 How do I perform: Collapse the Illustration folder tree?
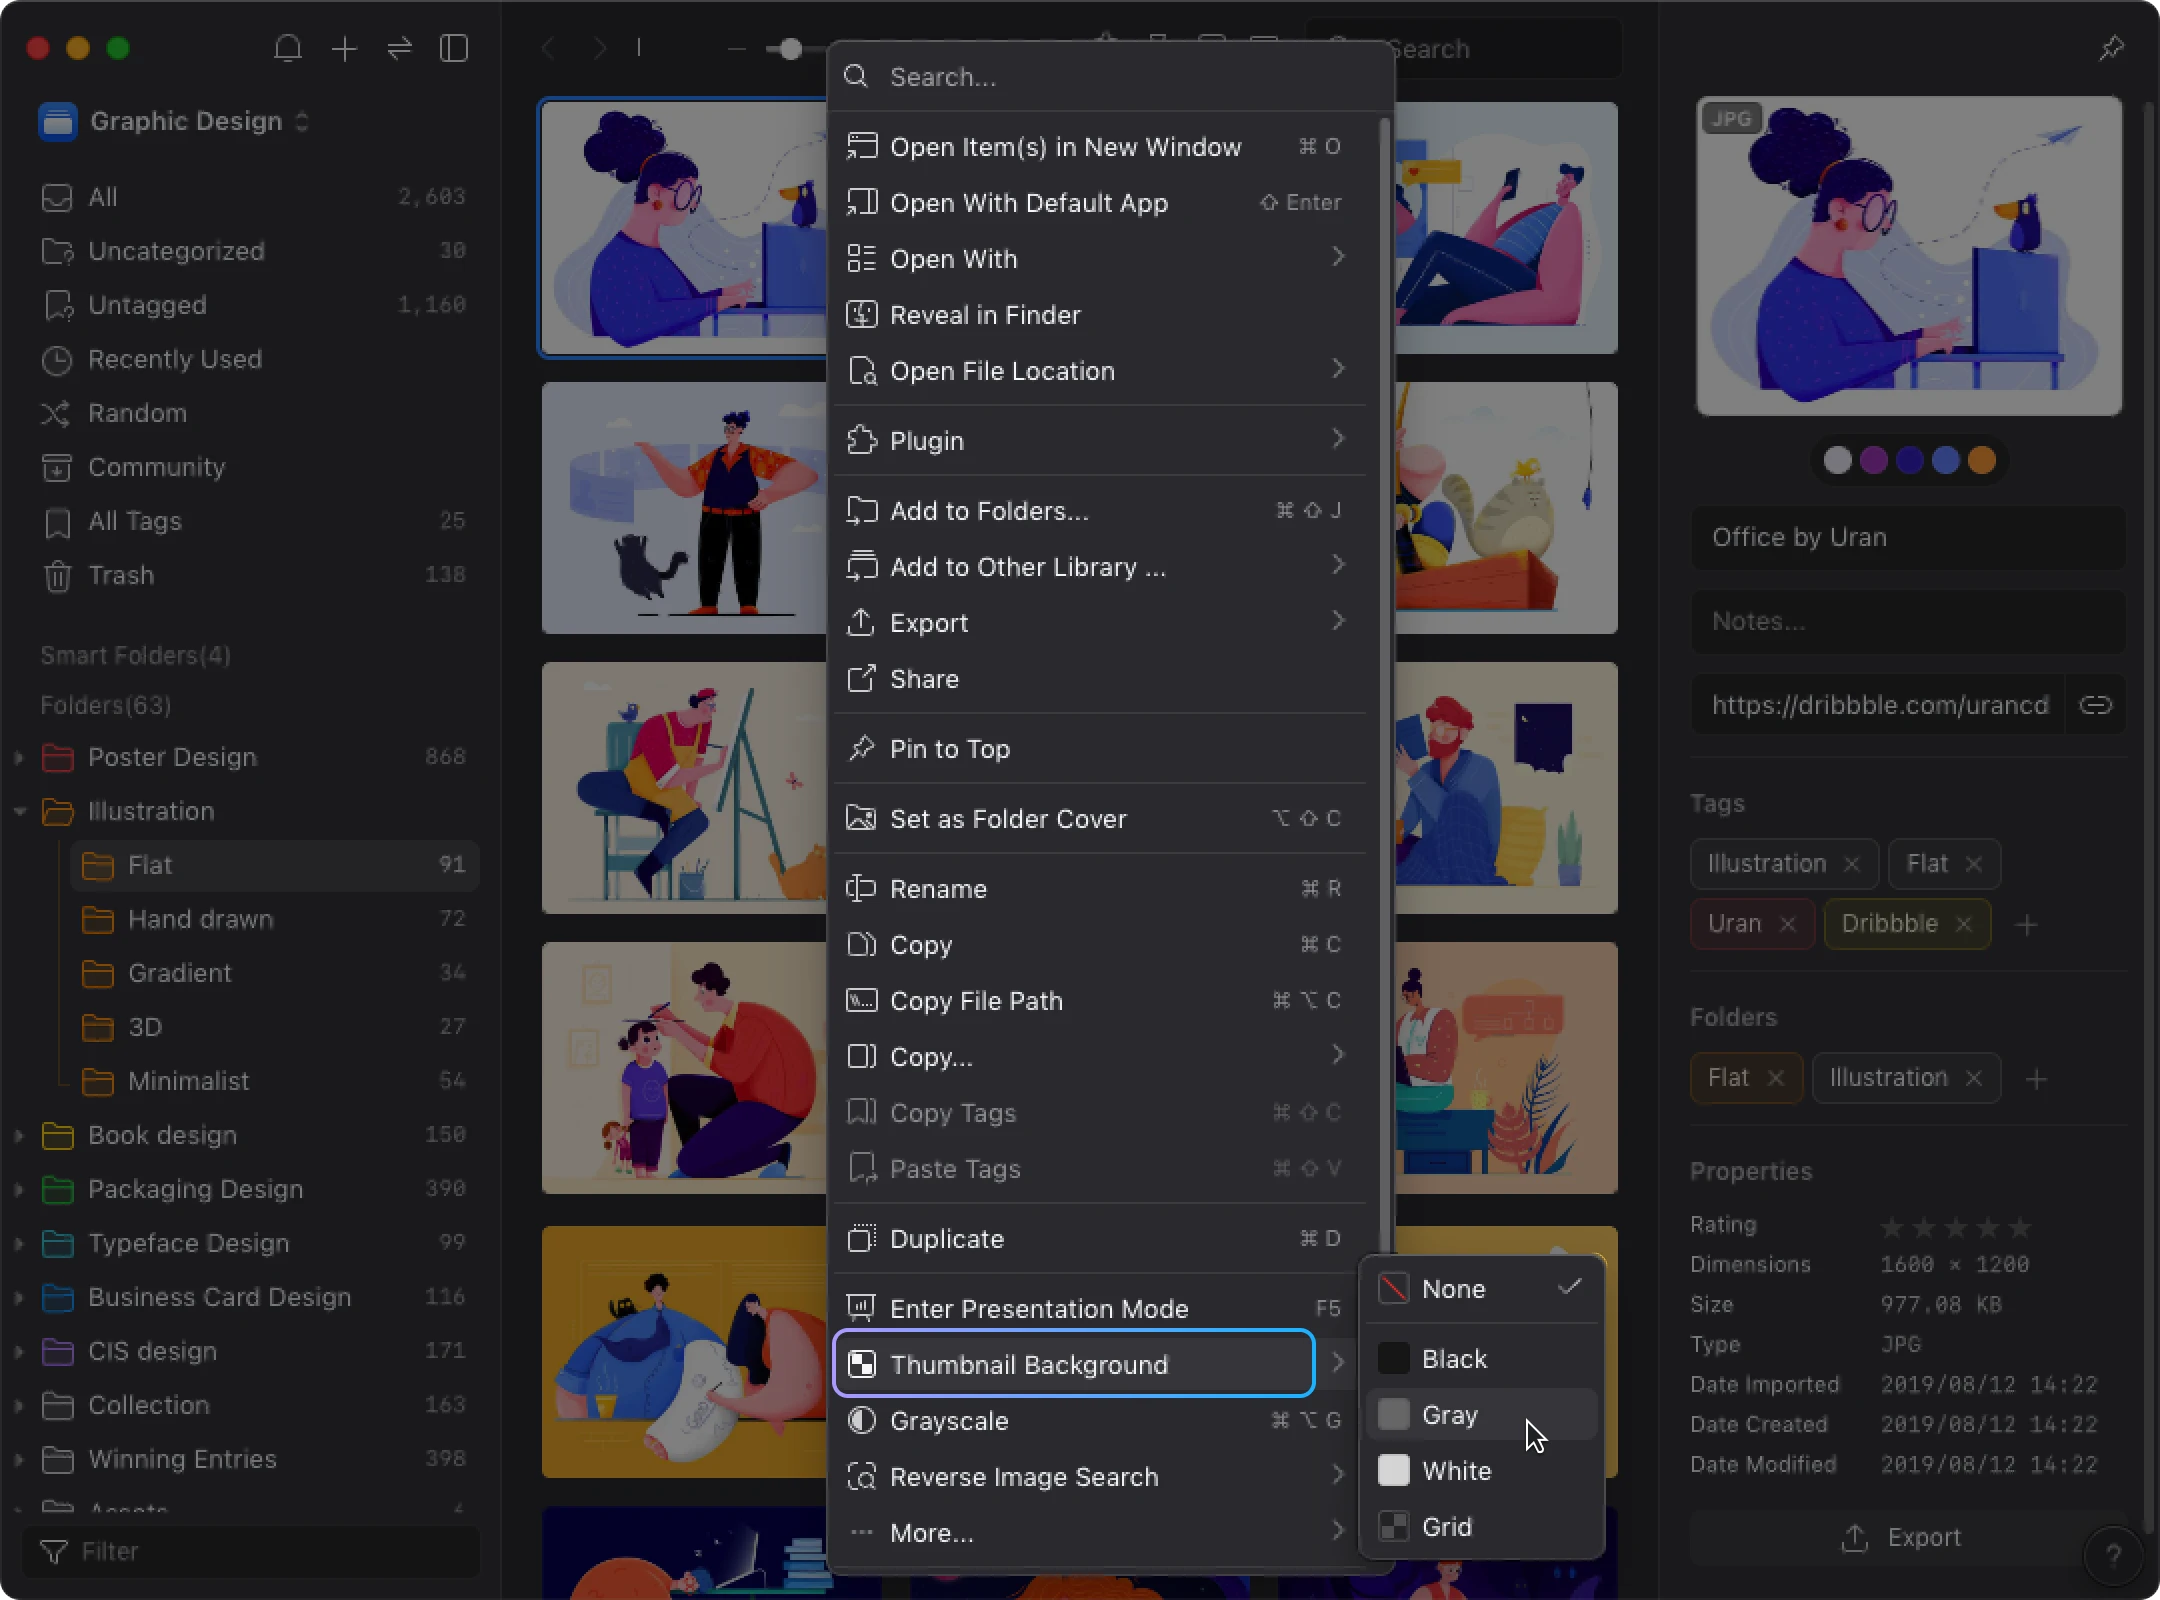click(x=19, y=812)
